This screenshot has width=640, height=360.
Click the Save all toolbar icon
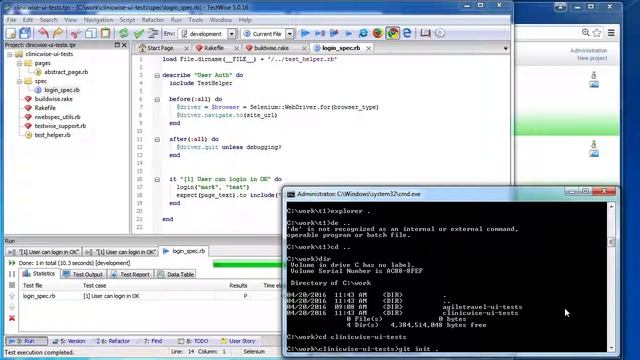(25, 33)
